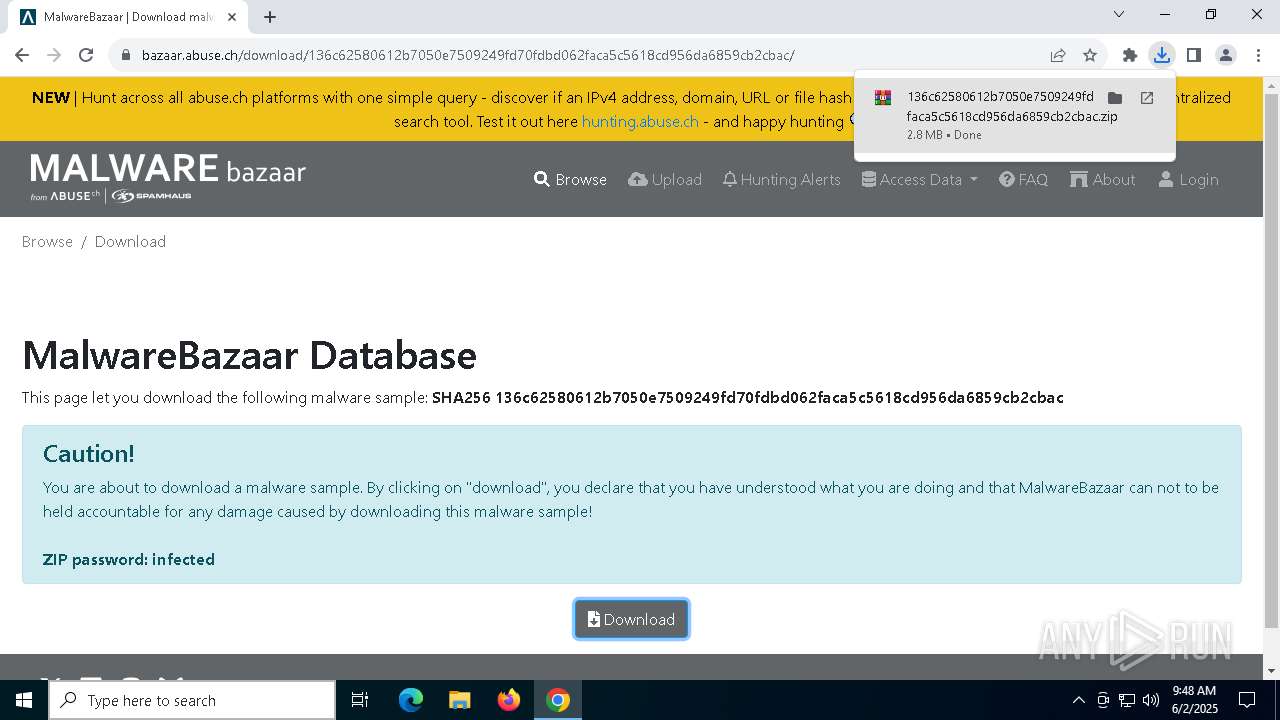Go to Login page
Image resolution: width=1280 pixels, height=720 pixels.
click(x=1188, y=179)
